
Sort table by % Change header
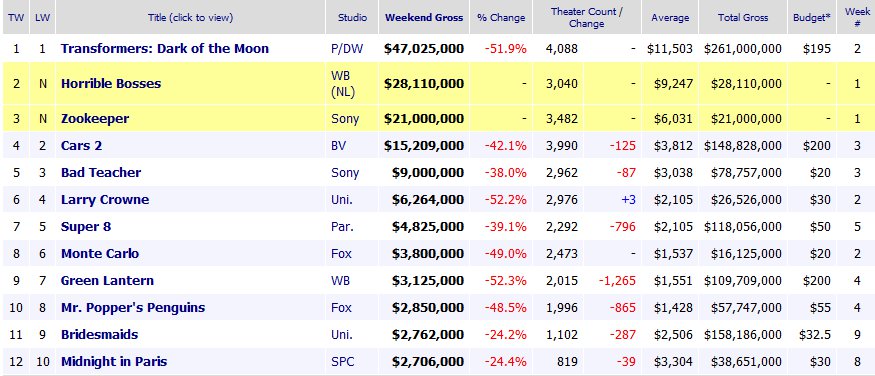[x=501, y=17]
